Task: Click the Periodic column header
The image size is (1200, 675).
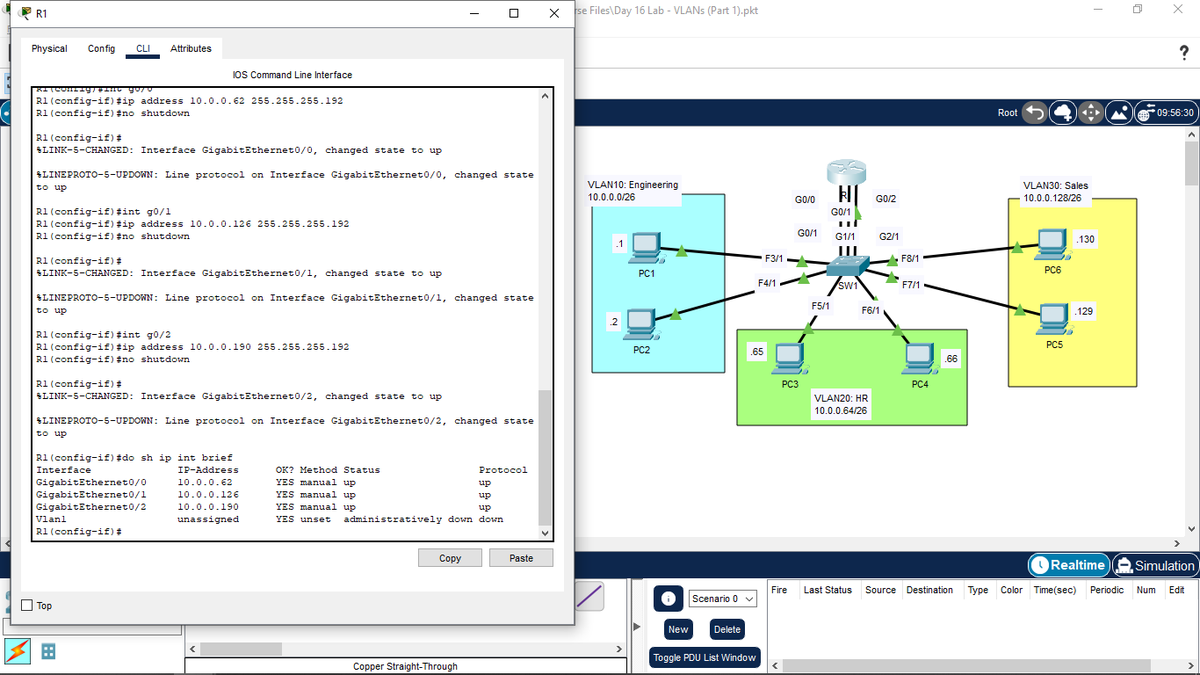Action: 1106,590
